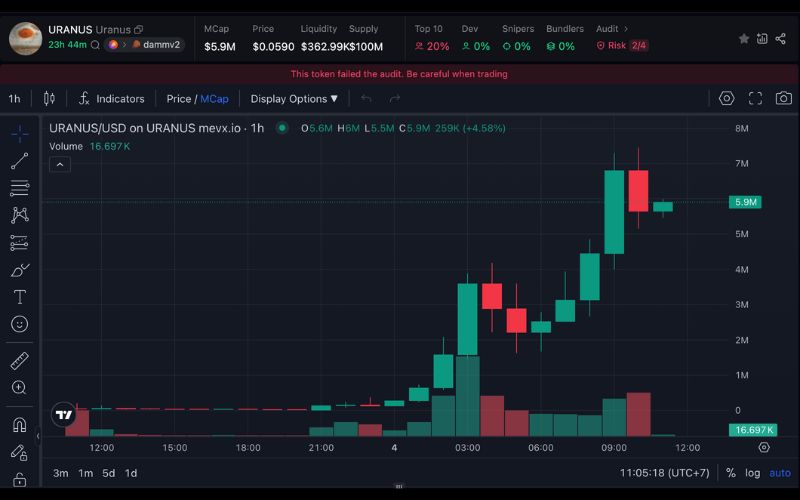Select the brush drawing tool

[19, 269]
